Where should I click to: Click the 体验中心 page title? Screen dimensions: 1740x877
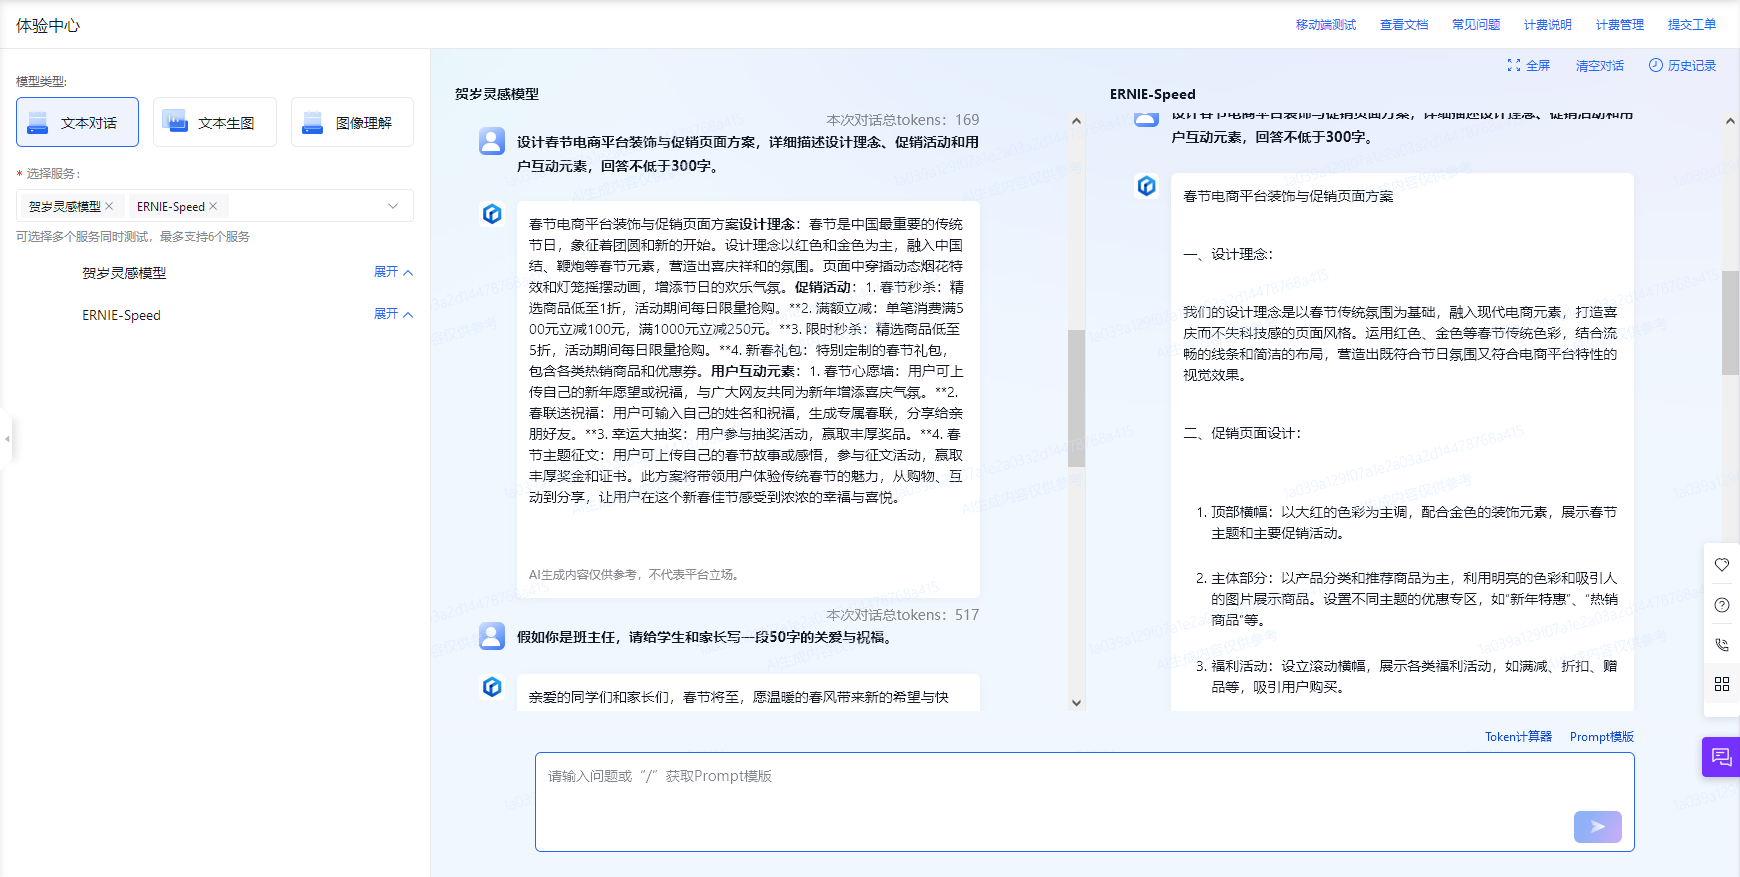tap(48, 26)
